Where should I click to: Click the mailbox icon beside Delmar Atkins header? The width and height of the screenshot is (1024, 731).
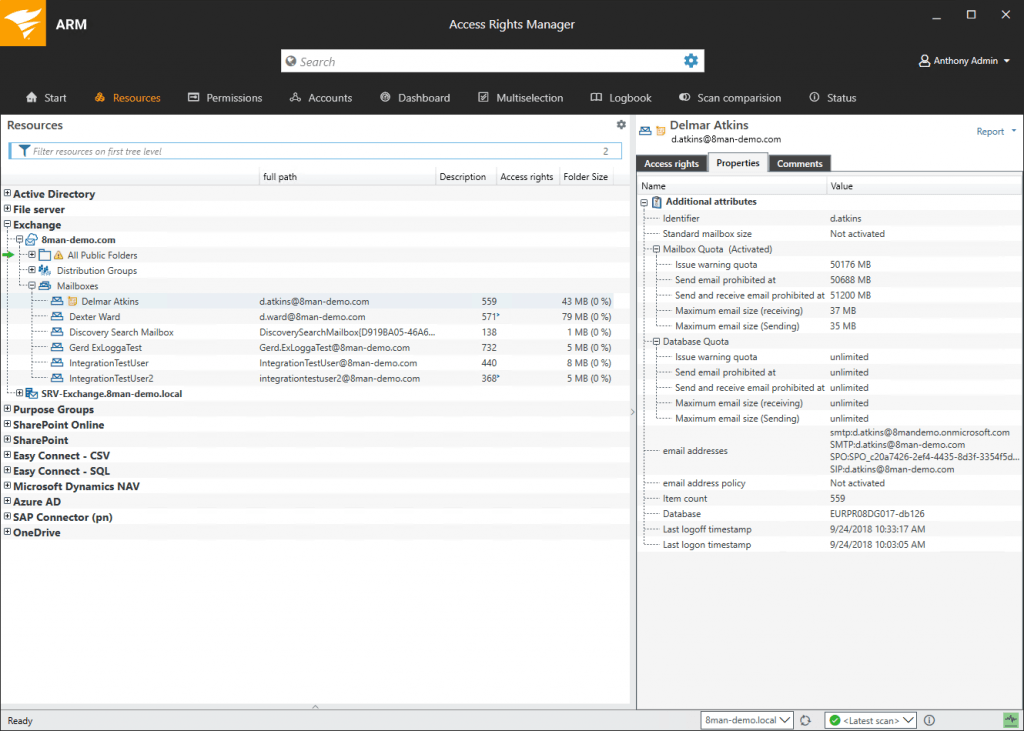click(x=645, y=131)
